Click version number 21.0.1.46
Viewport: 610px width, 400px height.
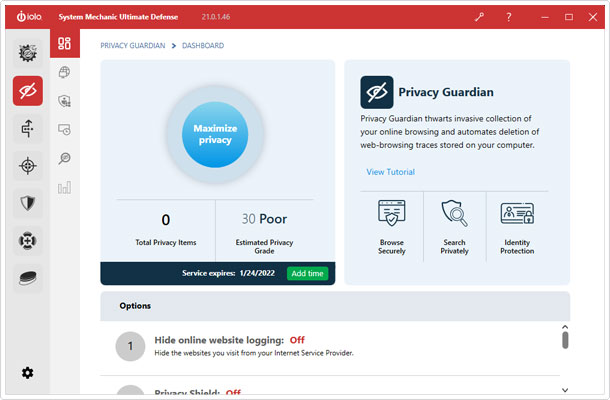[216, 17]
